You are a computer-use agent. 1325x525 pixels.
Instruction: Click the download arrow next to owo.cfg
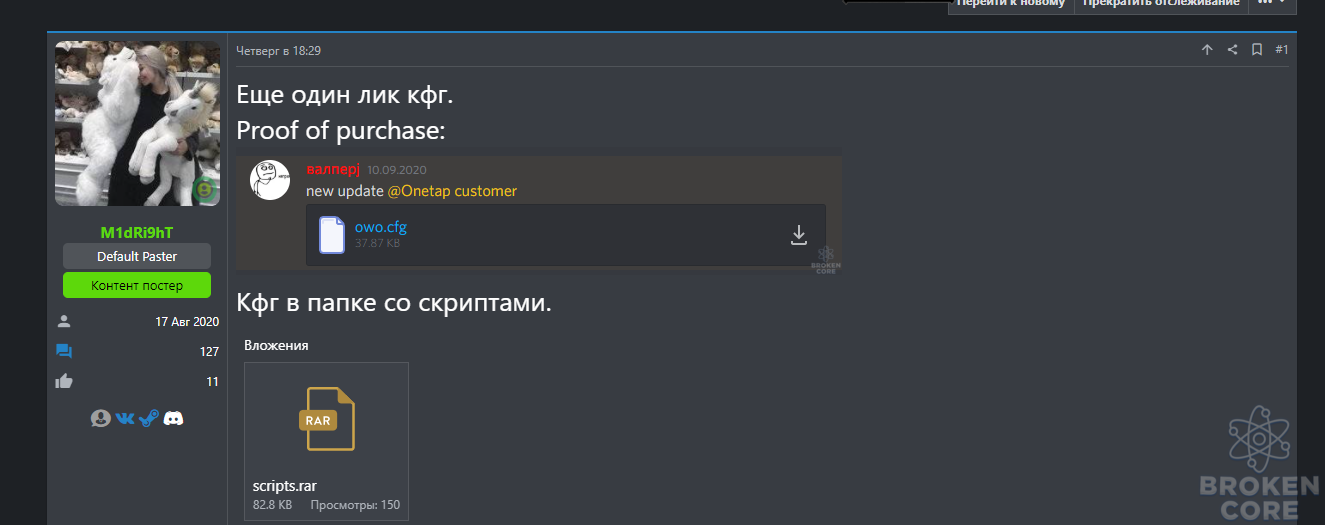click(799, 235)
